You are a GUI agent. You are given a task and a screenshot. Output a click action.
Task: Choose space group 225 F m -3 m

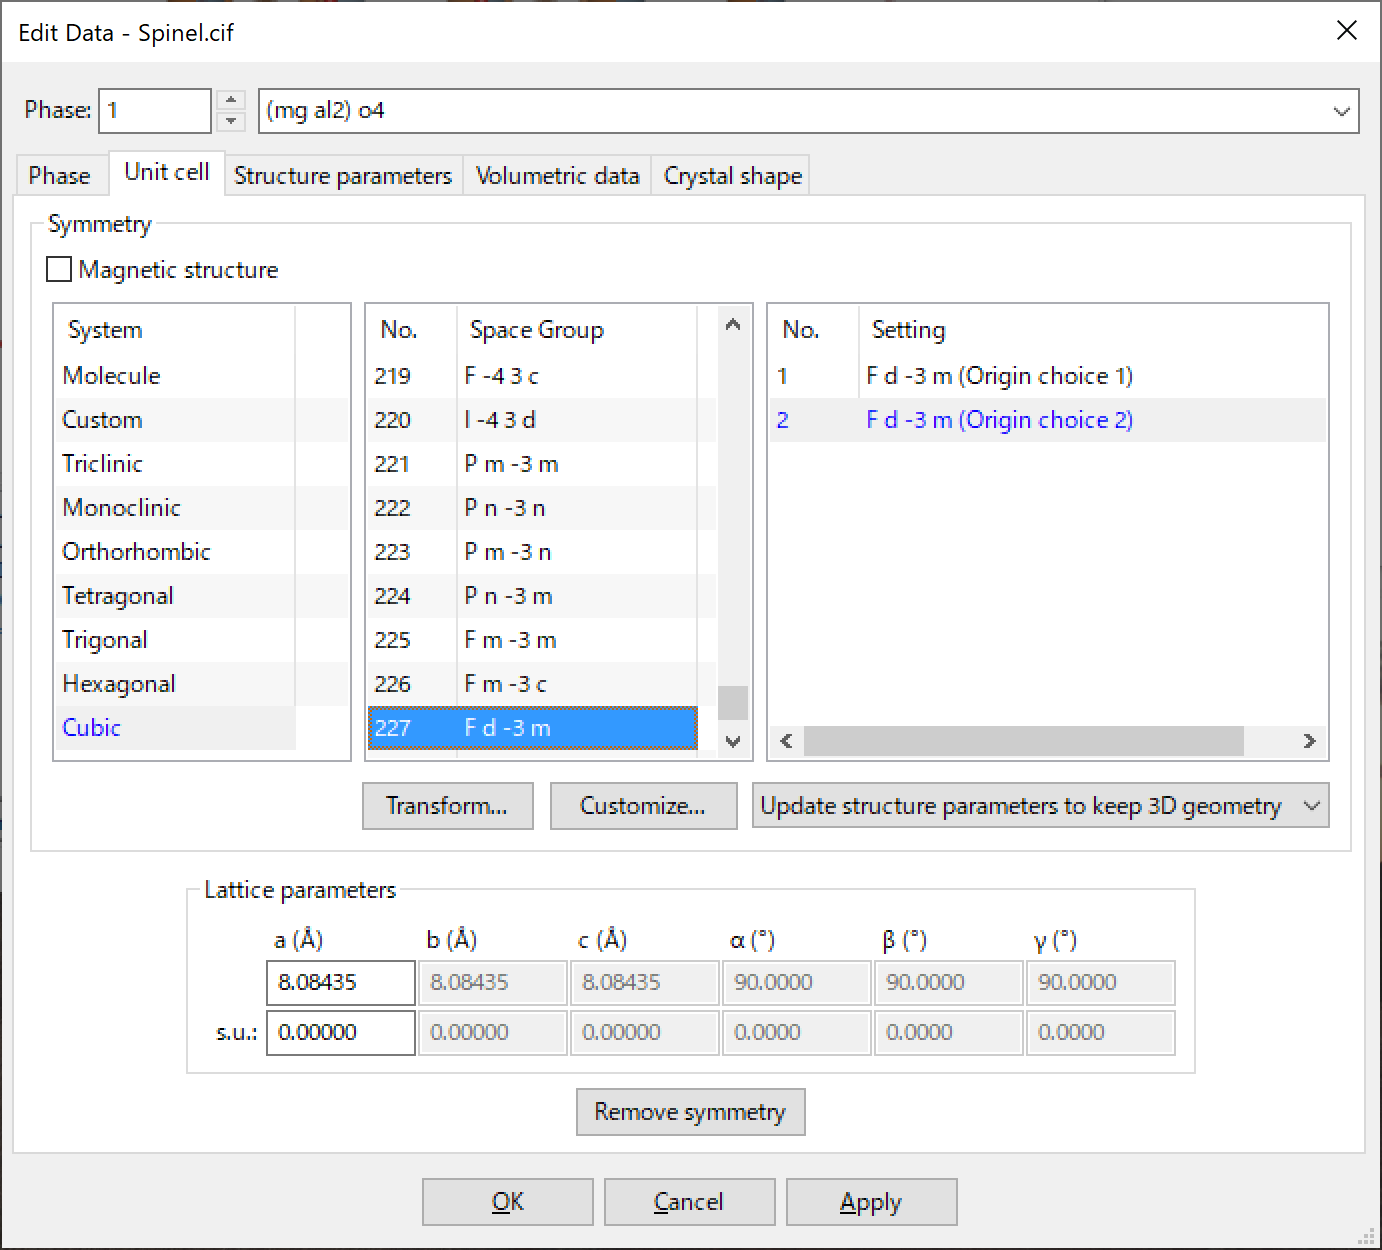point(510,640)
